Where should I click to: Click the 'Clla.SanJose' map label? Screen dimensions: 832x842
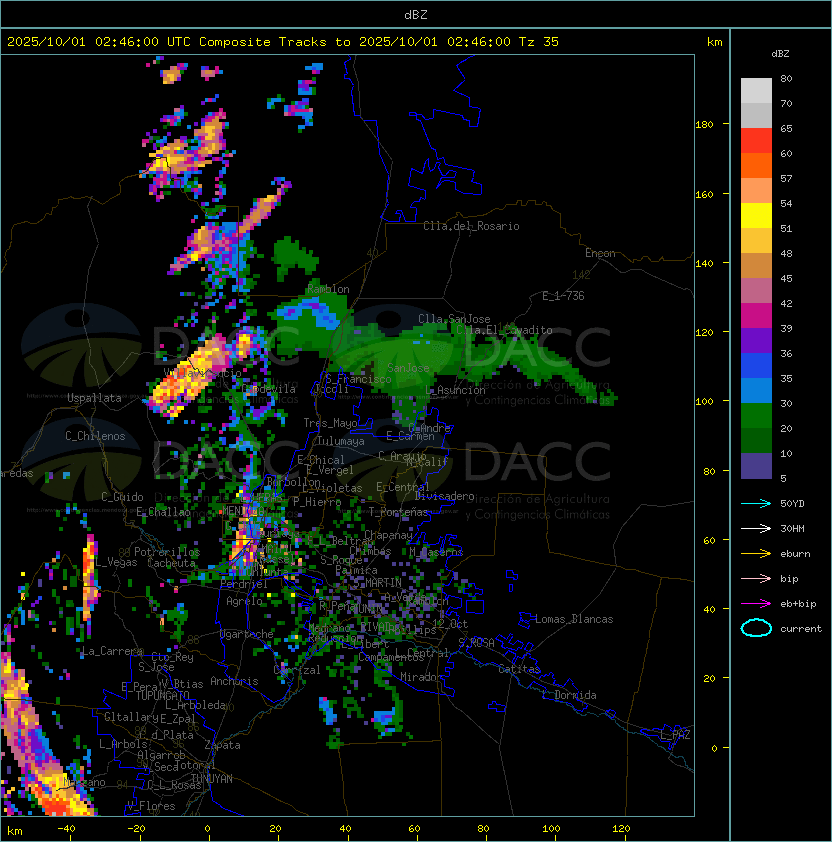(x=454, y=319)
